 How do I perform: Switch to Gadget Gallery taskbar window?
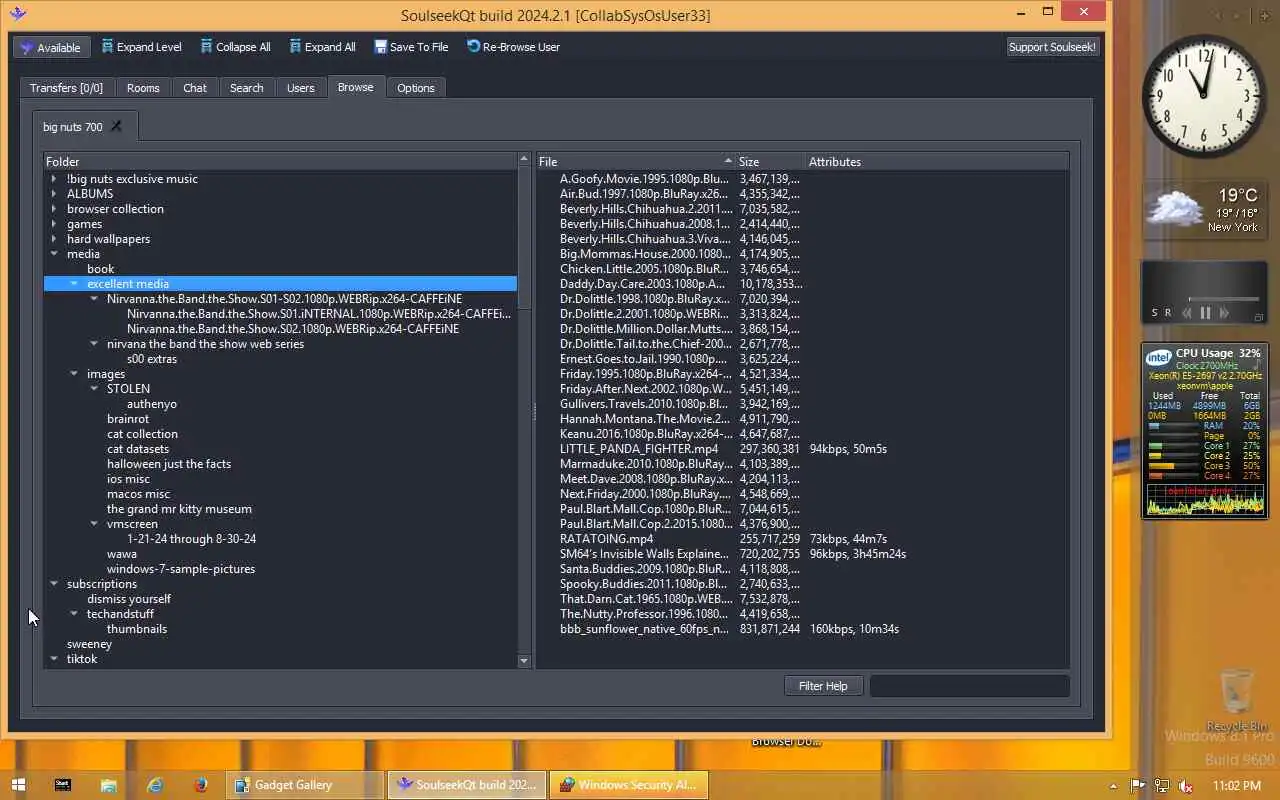tap(305, 785)
